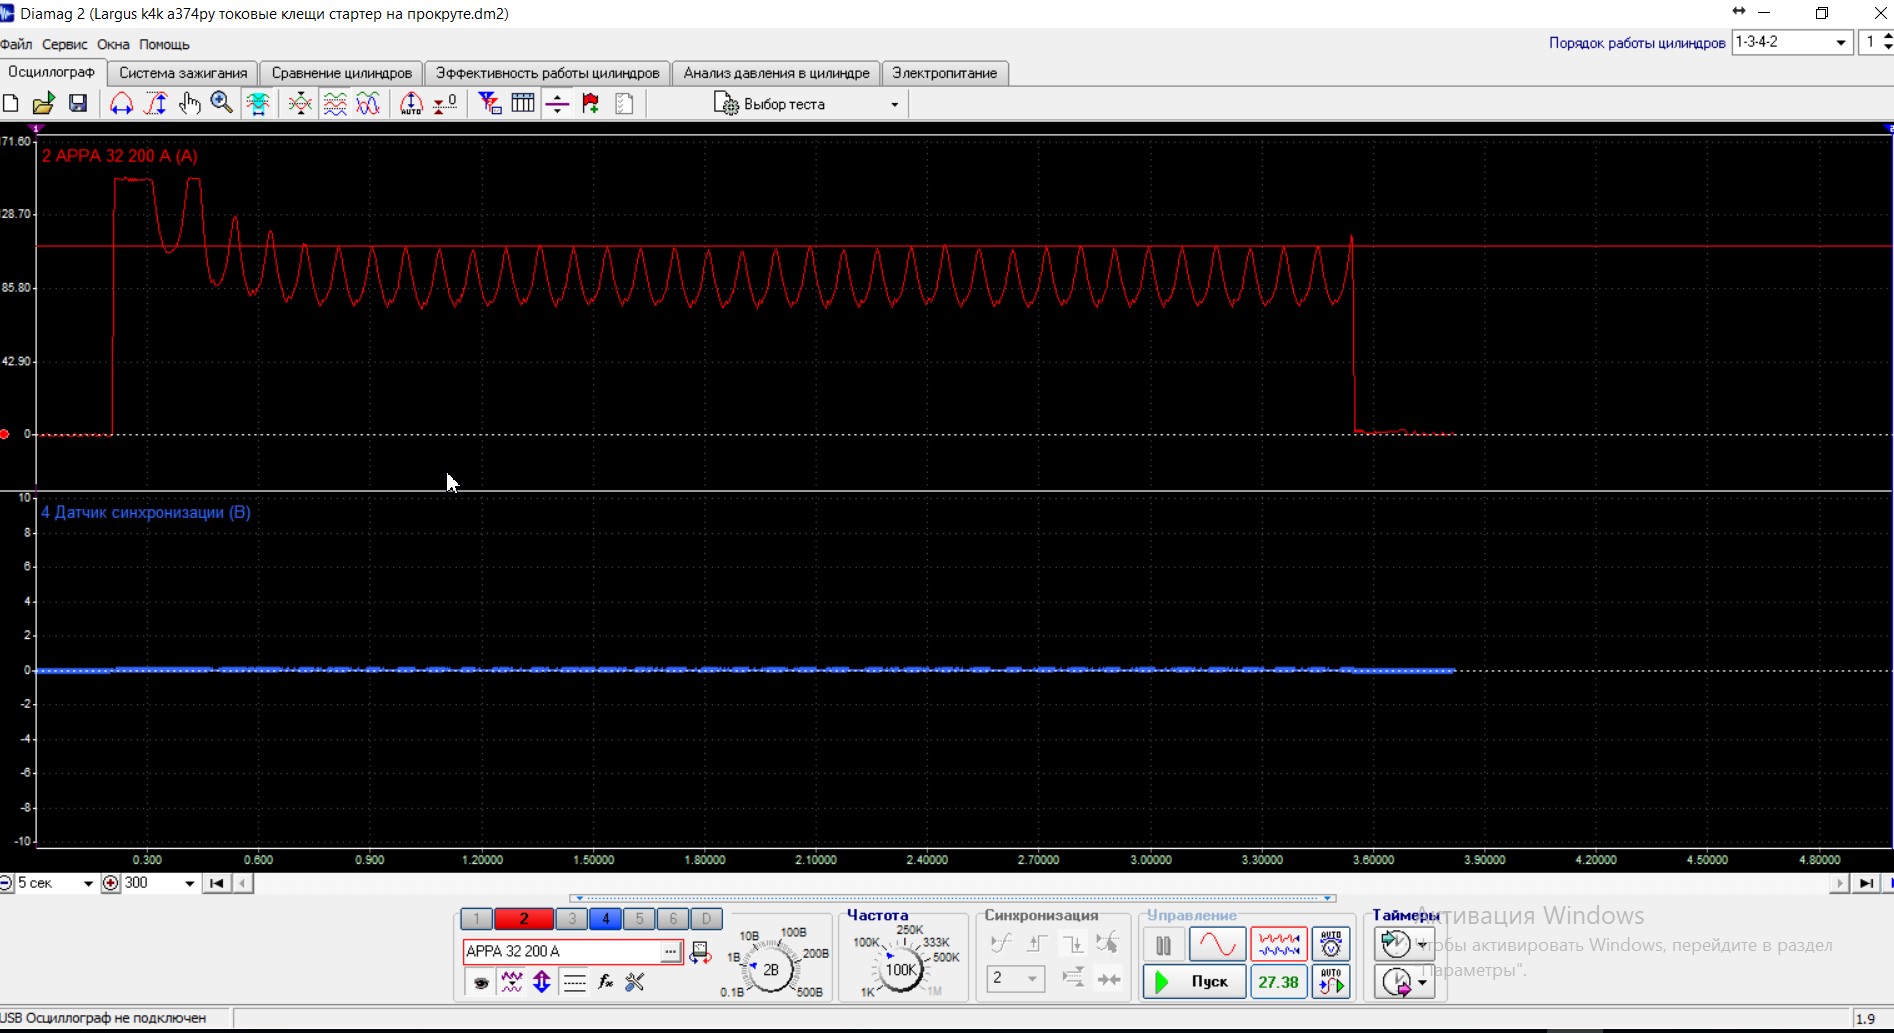Toggle channel 3 button
The height and width of the screenshot is (1033, 1894).
point(572,919)
